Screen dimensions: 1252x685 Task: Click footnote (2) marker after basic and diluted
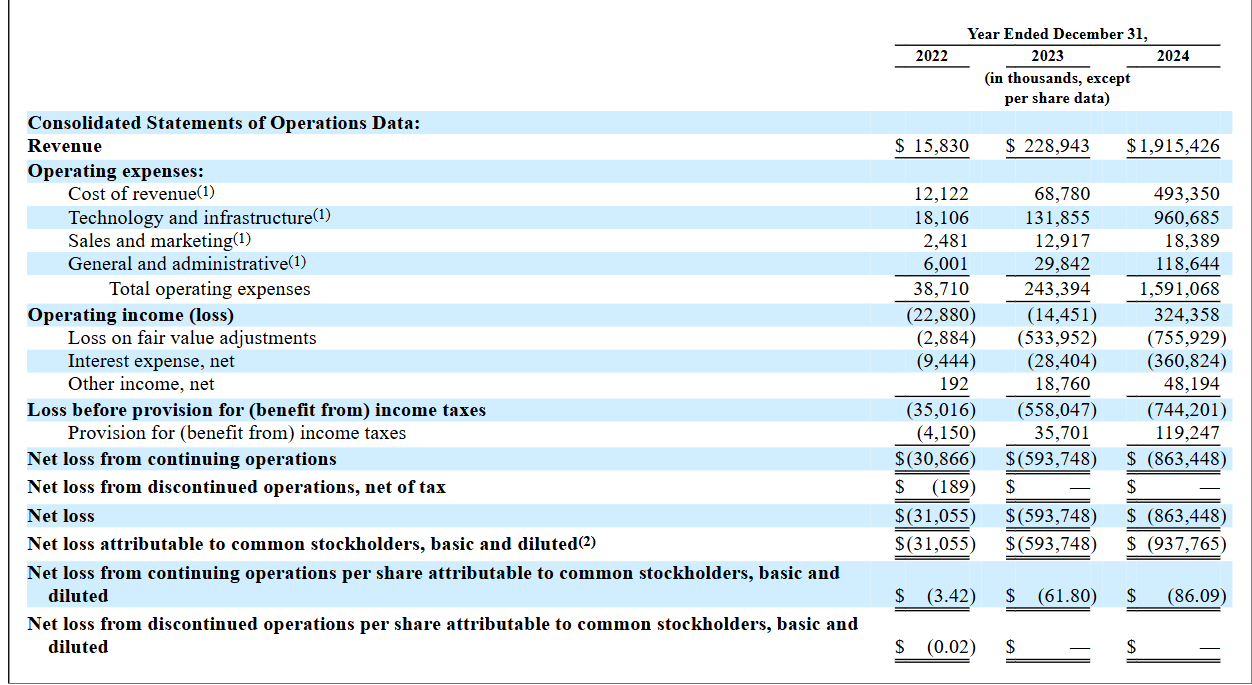[587, 542]
